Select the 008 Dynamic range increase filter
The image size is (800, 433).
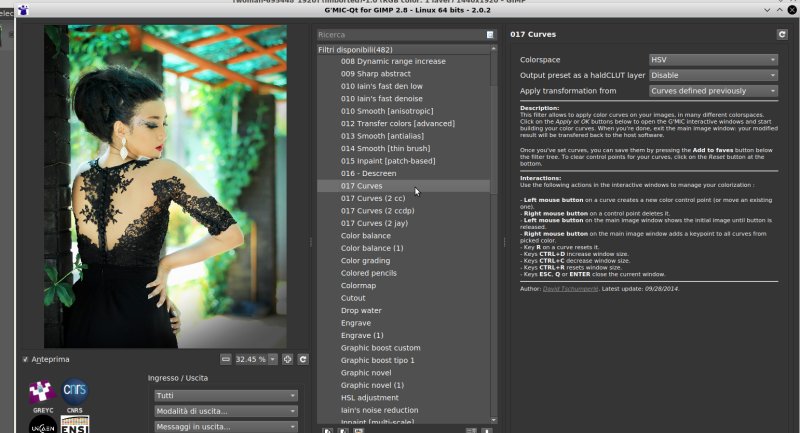click(393, 61)
